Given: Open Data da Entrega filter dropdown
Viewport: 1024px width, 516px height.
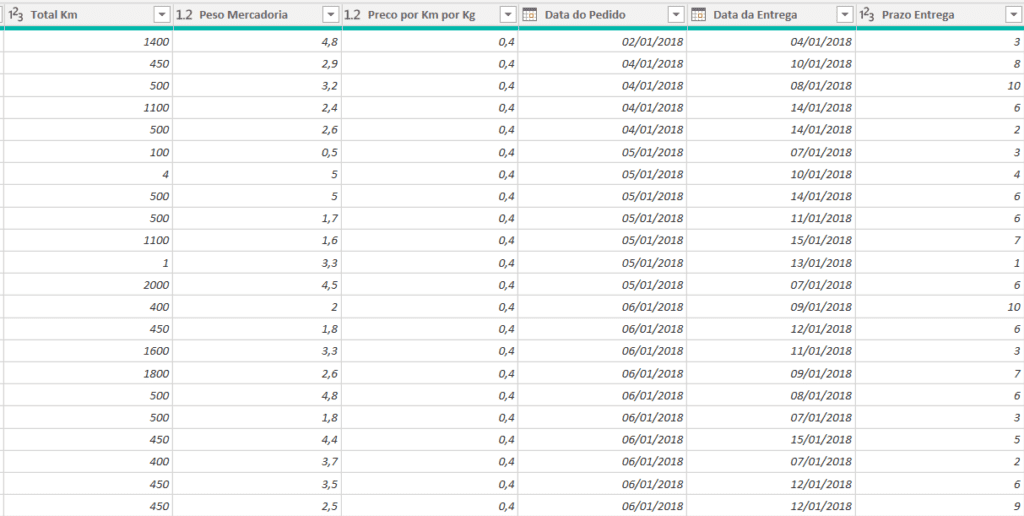Looking at the screenshot, I should [x=845, y=15].
